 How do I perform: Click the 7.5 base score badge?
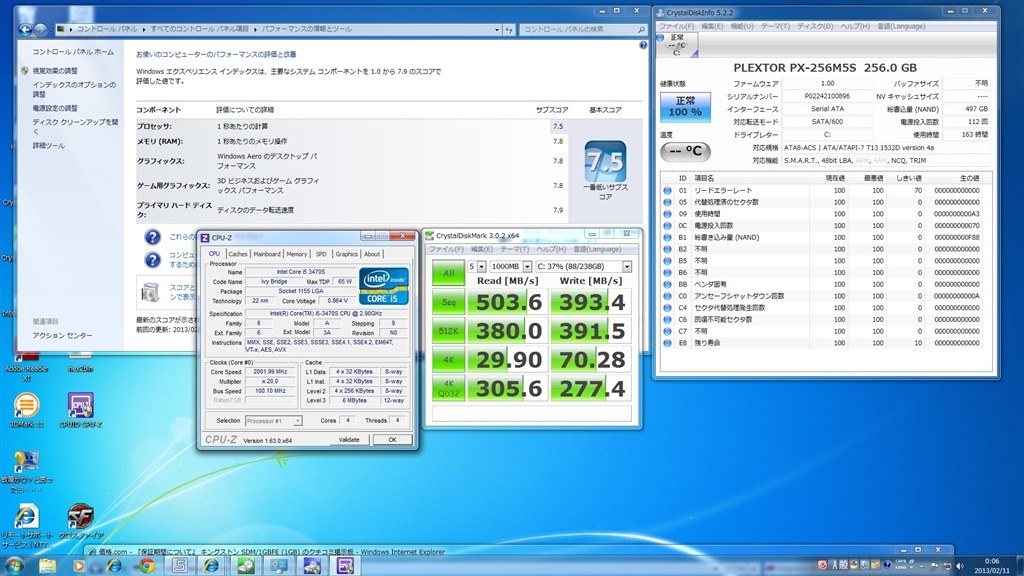click(x=605, y=161)
